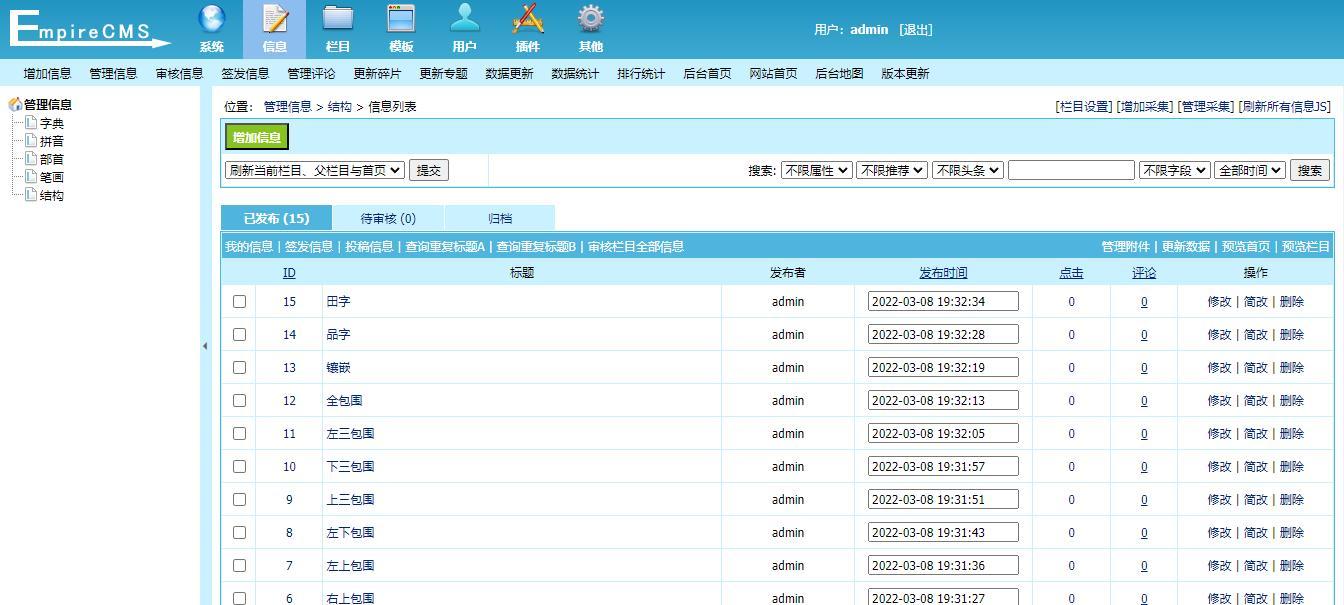Check the checkbox for row 左下包围
Screen dimensions: 1344x605
tap(239, 532)
